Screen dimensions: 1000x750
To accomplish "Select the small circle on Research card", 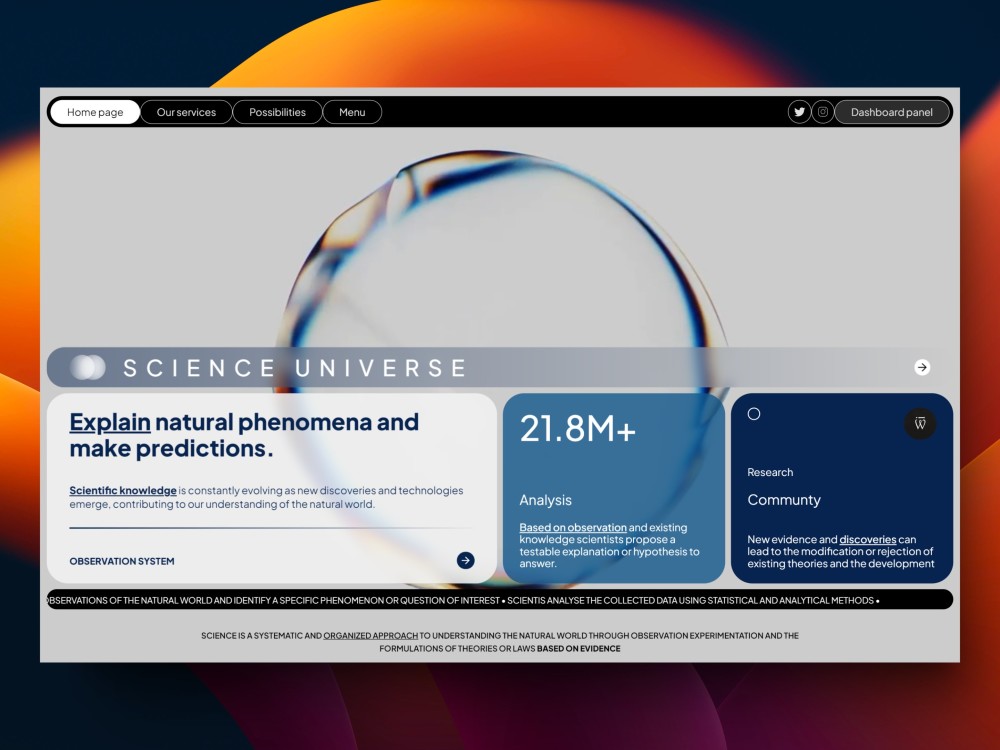I will [754, 414].
